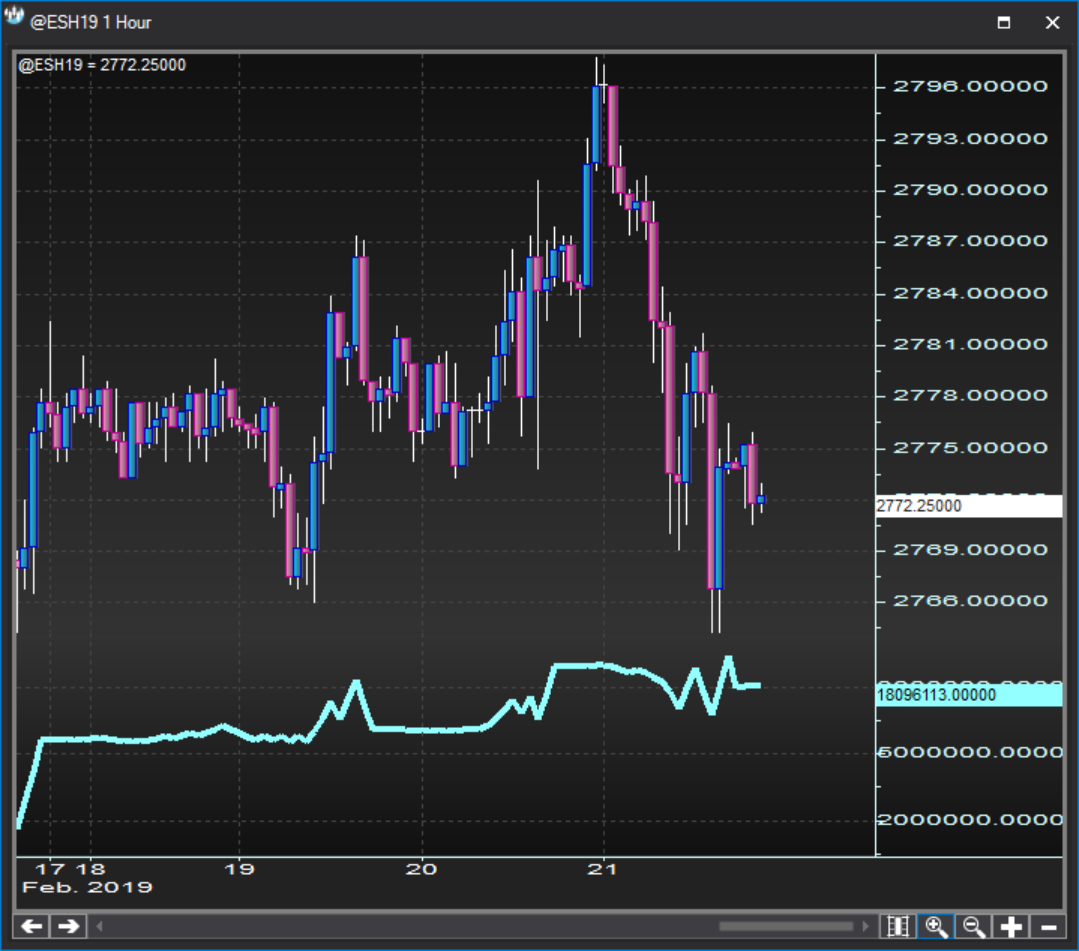The image size is (1079, 951).
Task: Click date label 17 on time axis
Action: 50,869
